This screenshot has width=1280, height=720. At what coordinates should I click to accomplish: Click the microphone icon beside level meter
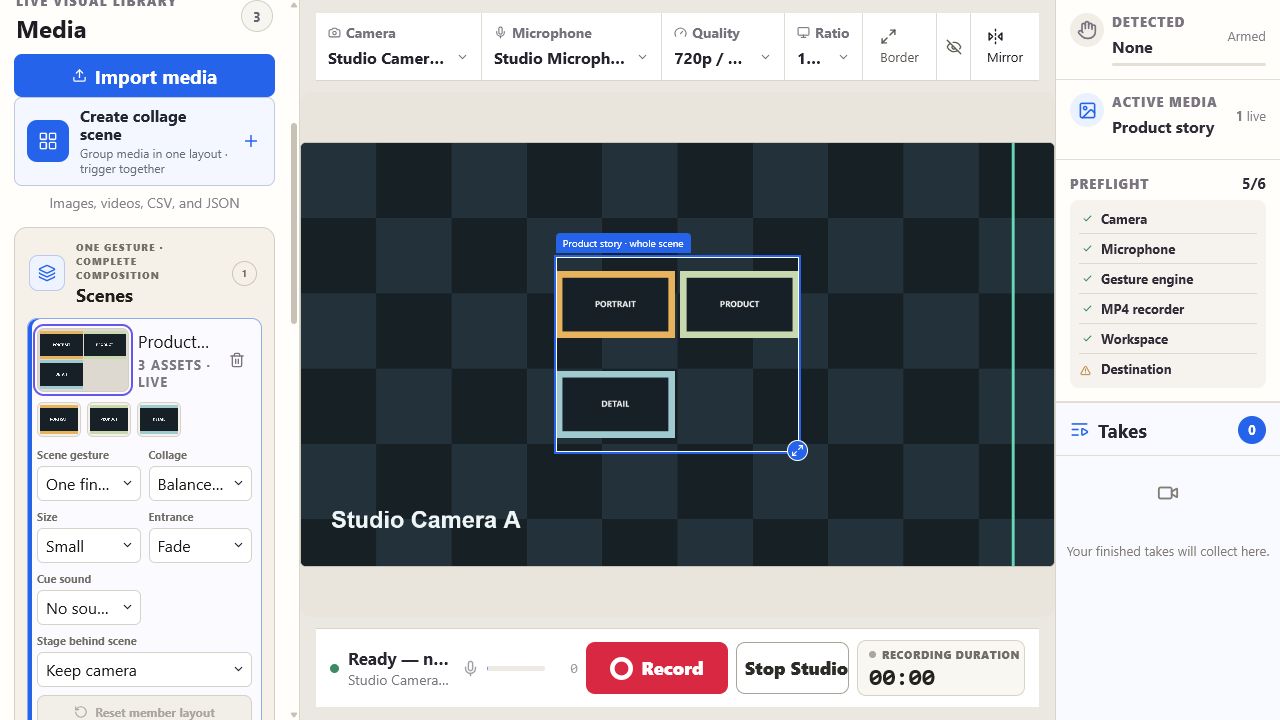[x=470, y=668]
